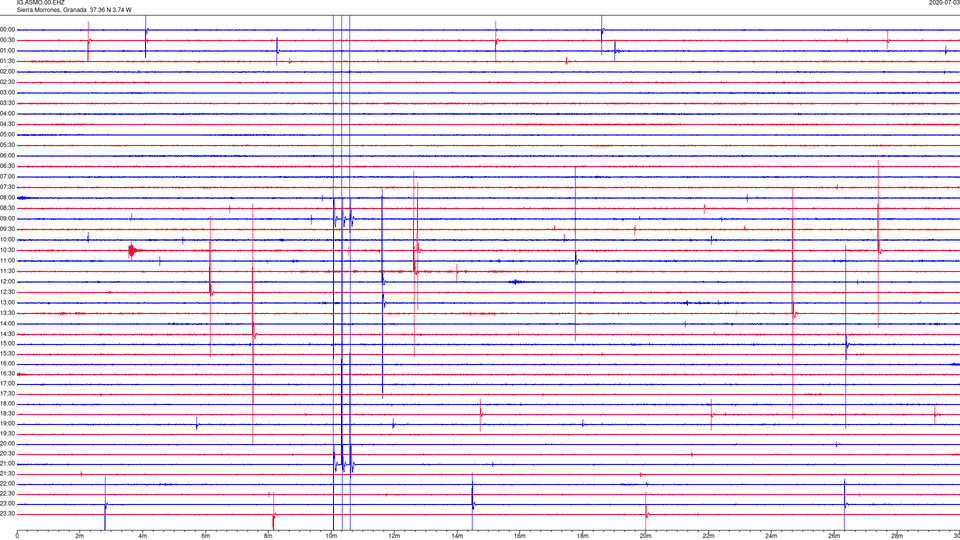Choose the 21:30 time label
Viewport: 960px width, 540px height.
coord(7,473)
